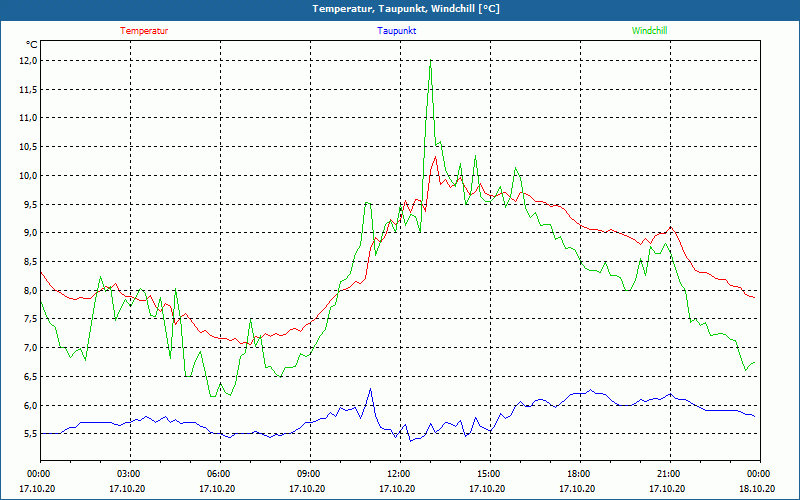Click the 5,5 y-axis value
This screenshot has width=800, height=500.
tap(31, 434)
